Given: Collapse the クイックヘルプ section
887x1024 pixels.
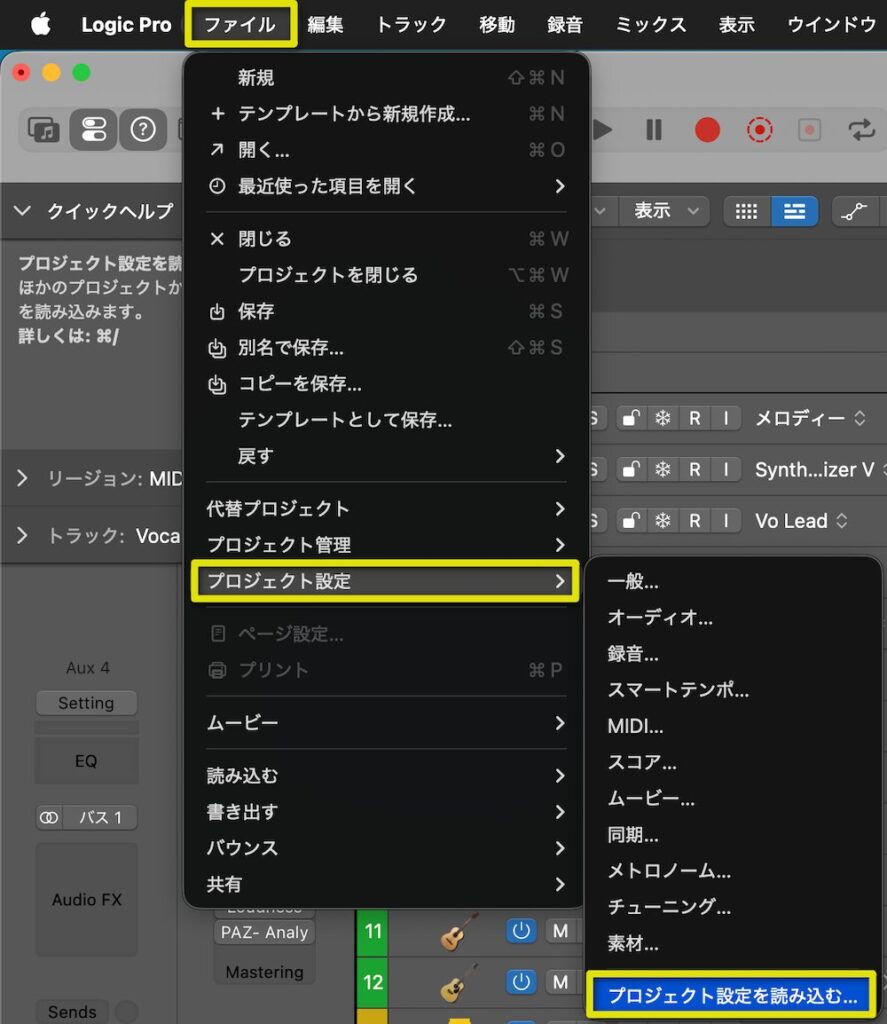Looking at the screenshot, I should coord(22,211).
